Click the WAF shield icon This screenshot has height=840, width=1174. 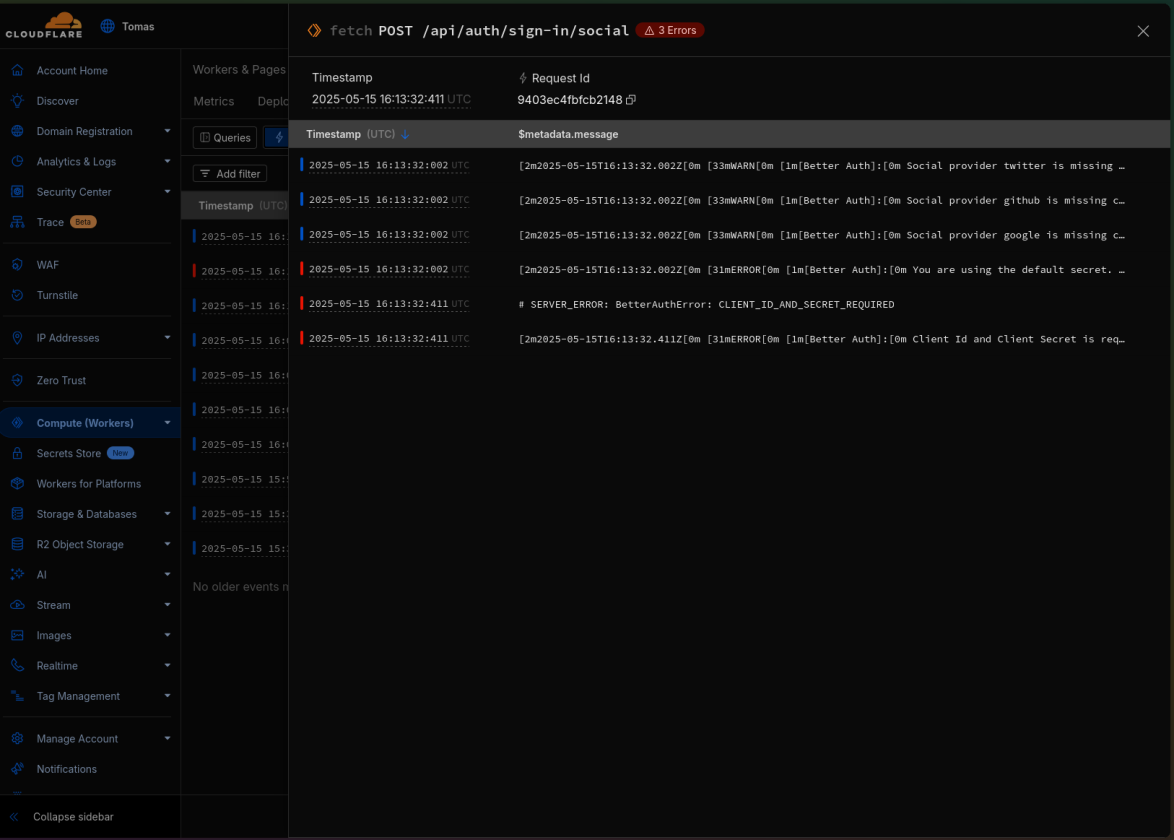pyautogui.click(x=17, y=264)
